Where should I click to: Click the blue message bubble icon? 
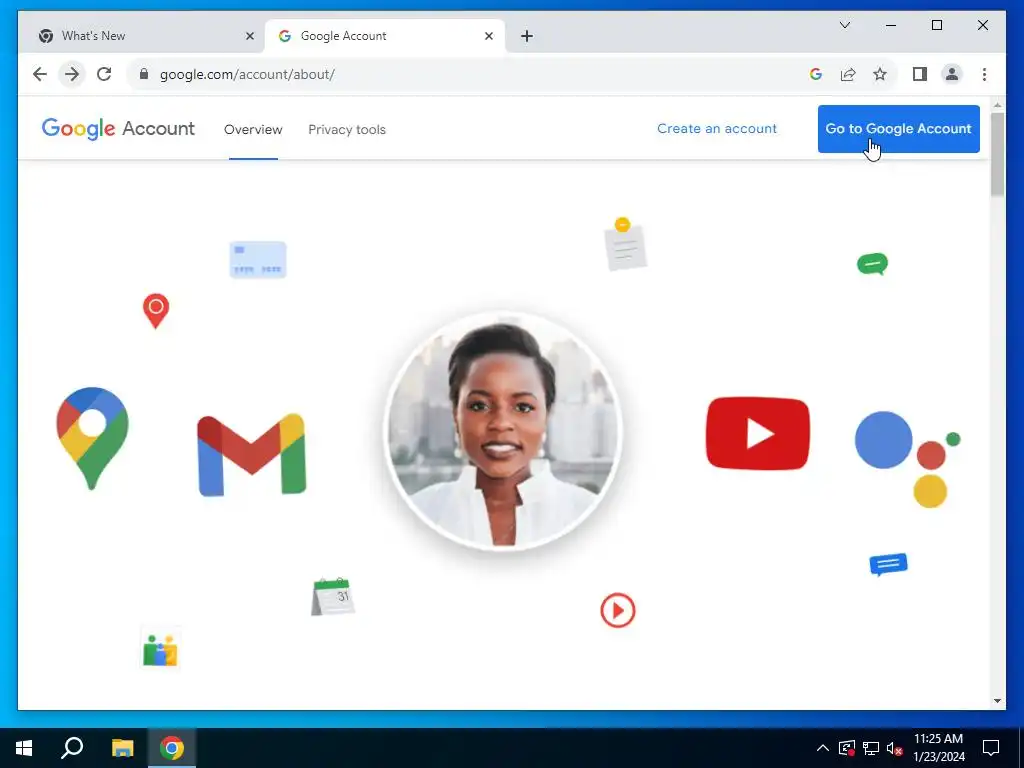888,564
